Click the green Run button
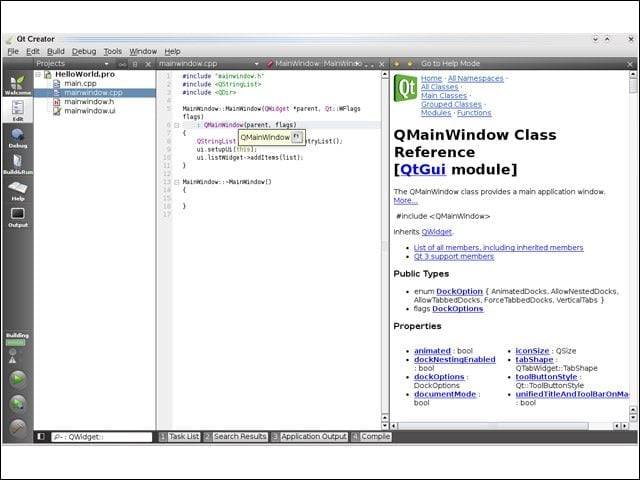This screenshot has height=480, width=640. pyautogui.click(x=18, y=379)
